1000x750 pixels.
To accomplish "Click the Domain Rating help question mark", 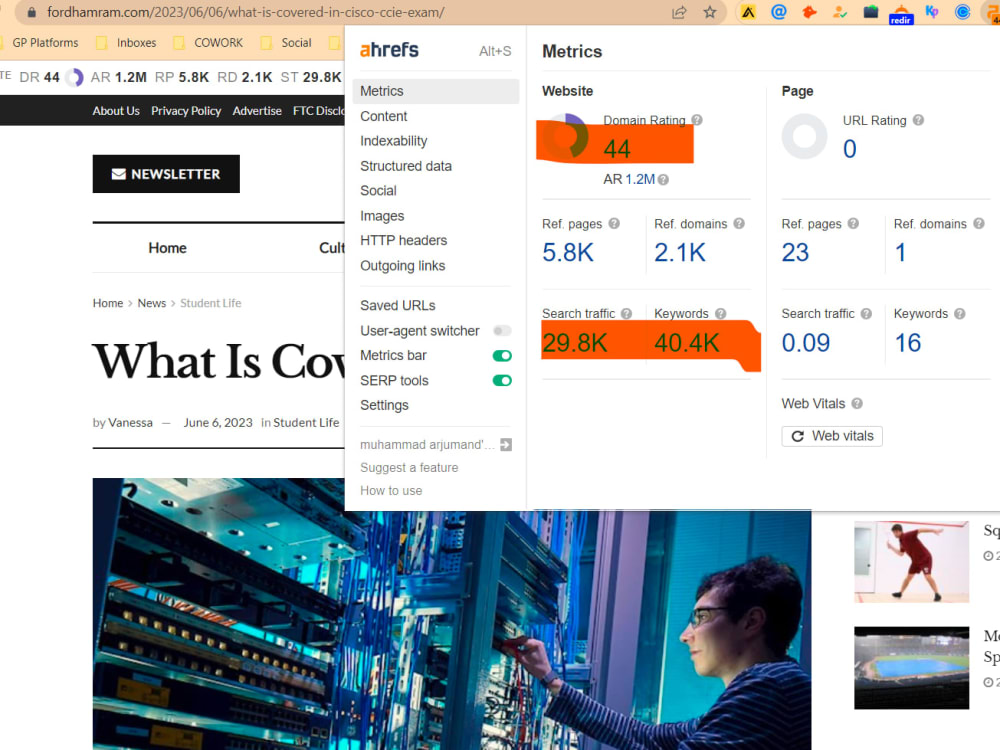I will [697, 120].
